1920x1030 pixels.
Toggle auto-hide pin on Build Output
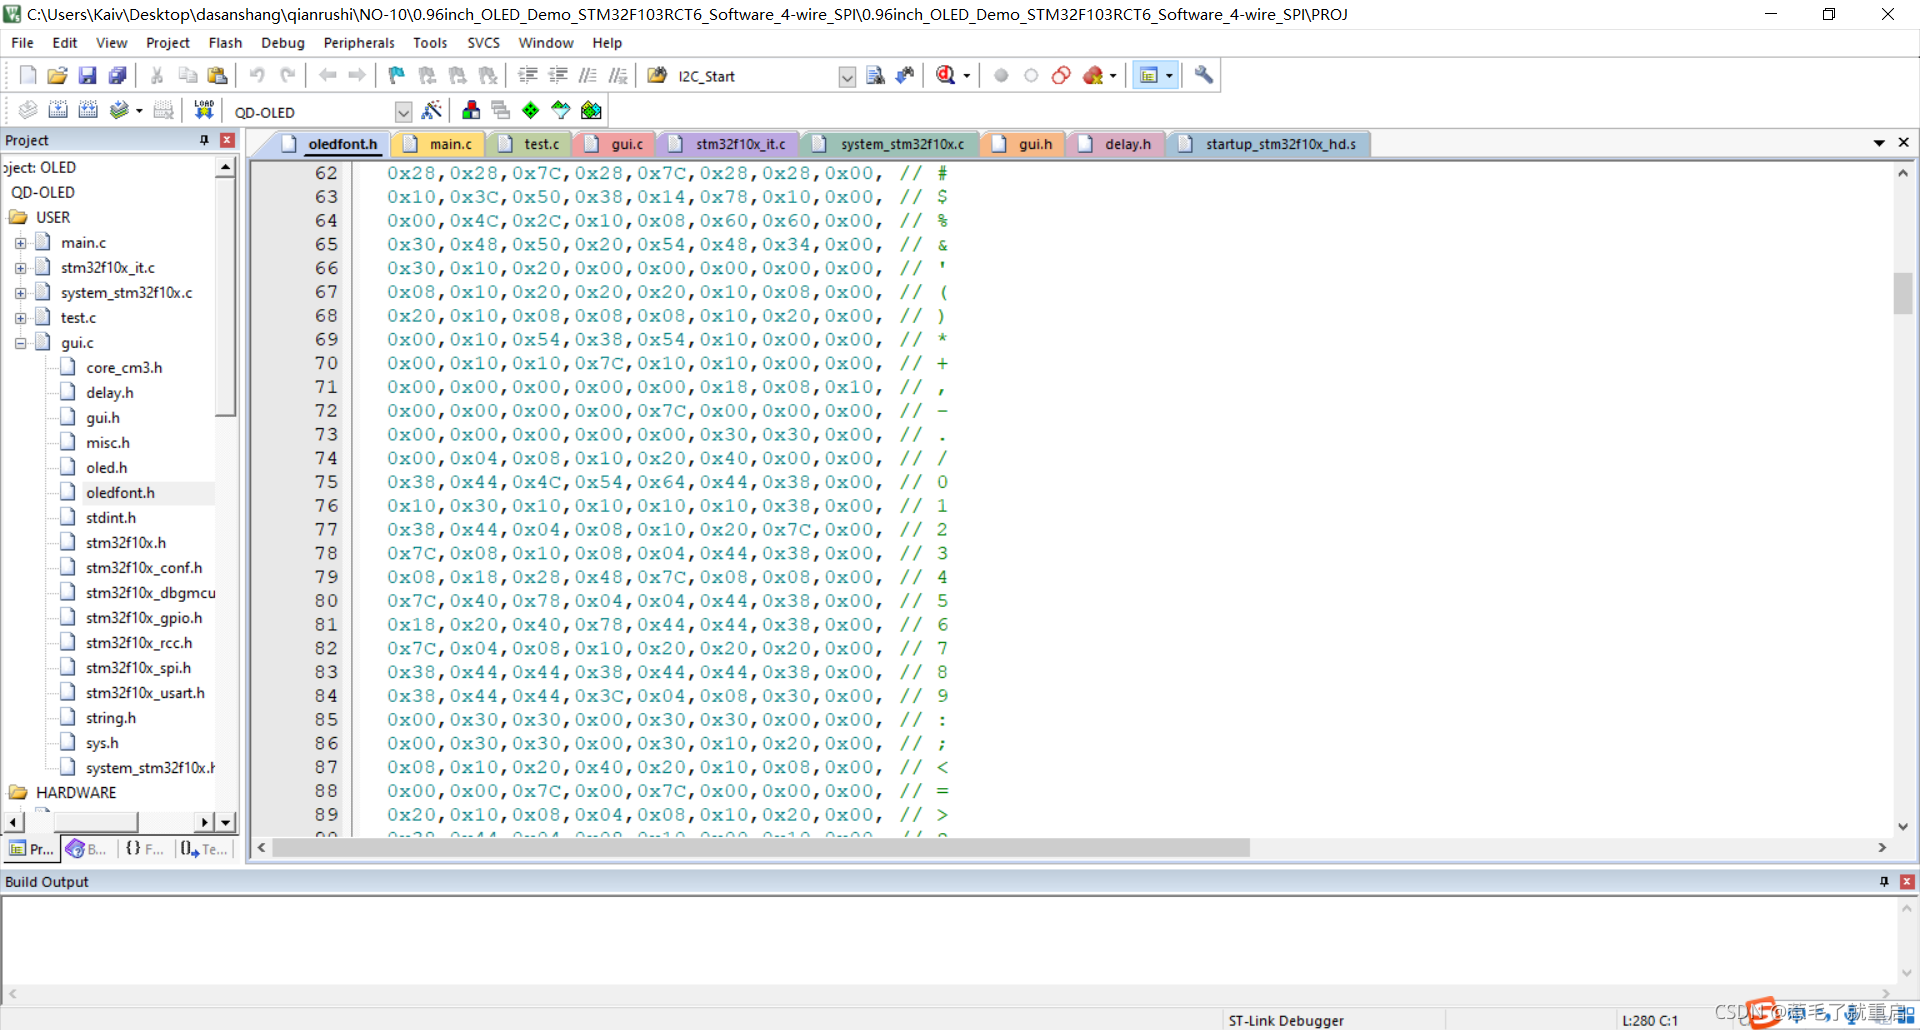[1884, 881]
